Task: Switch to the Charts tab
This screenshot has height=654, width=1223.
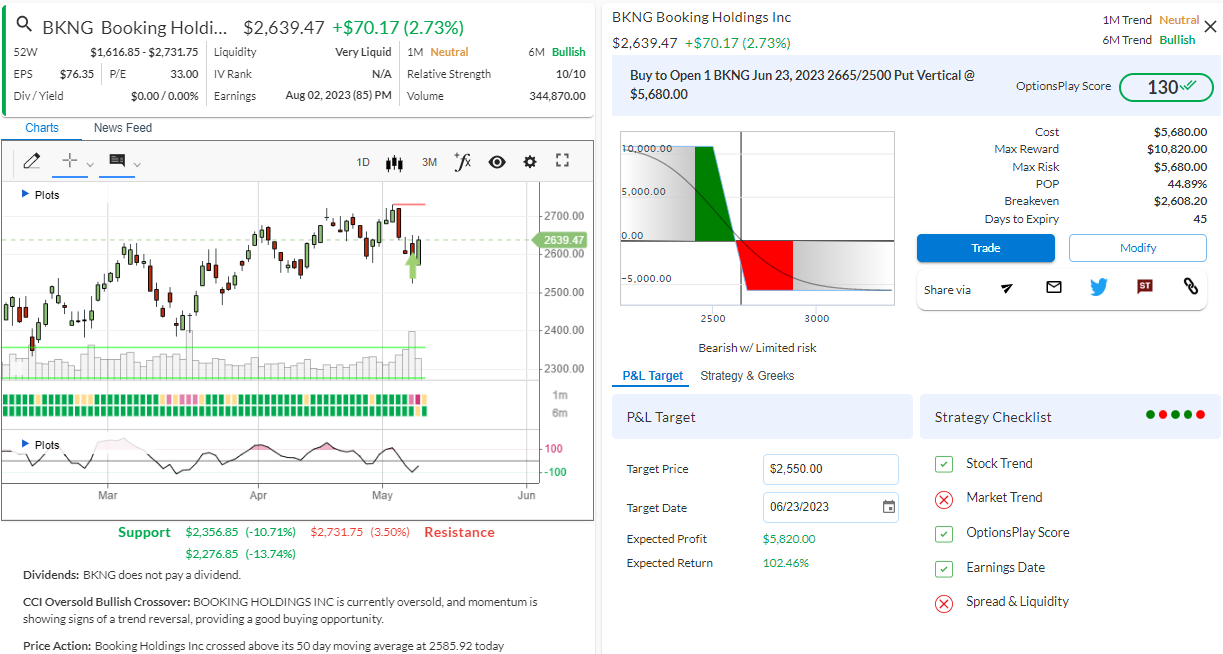Action: 42,128
